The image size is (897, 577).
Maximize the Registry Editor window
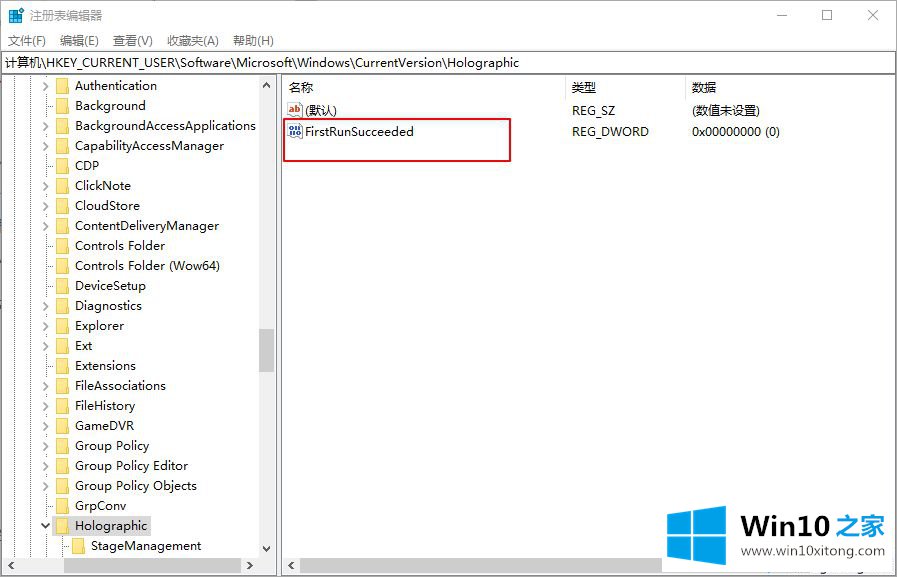(827, 15)
